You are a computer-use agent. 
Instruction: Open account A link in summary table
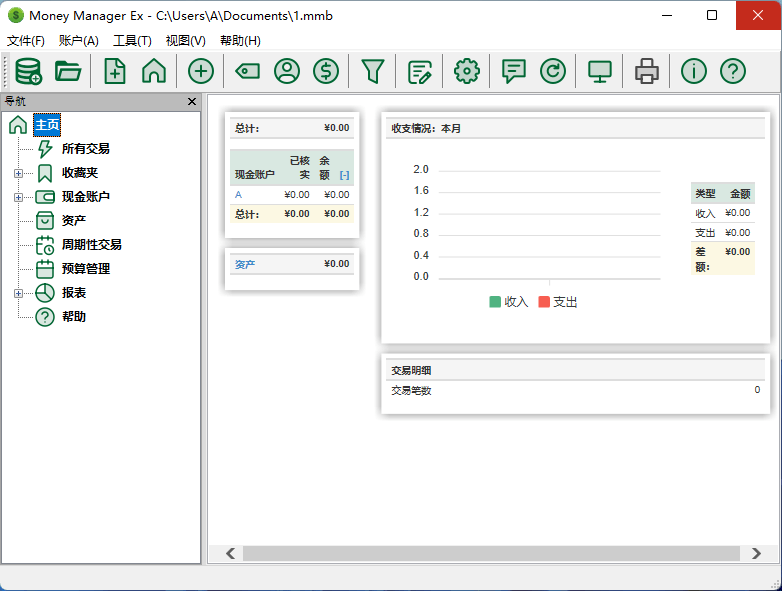[239, 195]
